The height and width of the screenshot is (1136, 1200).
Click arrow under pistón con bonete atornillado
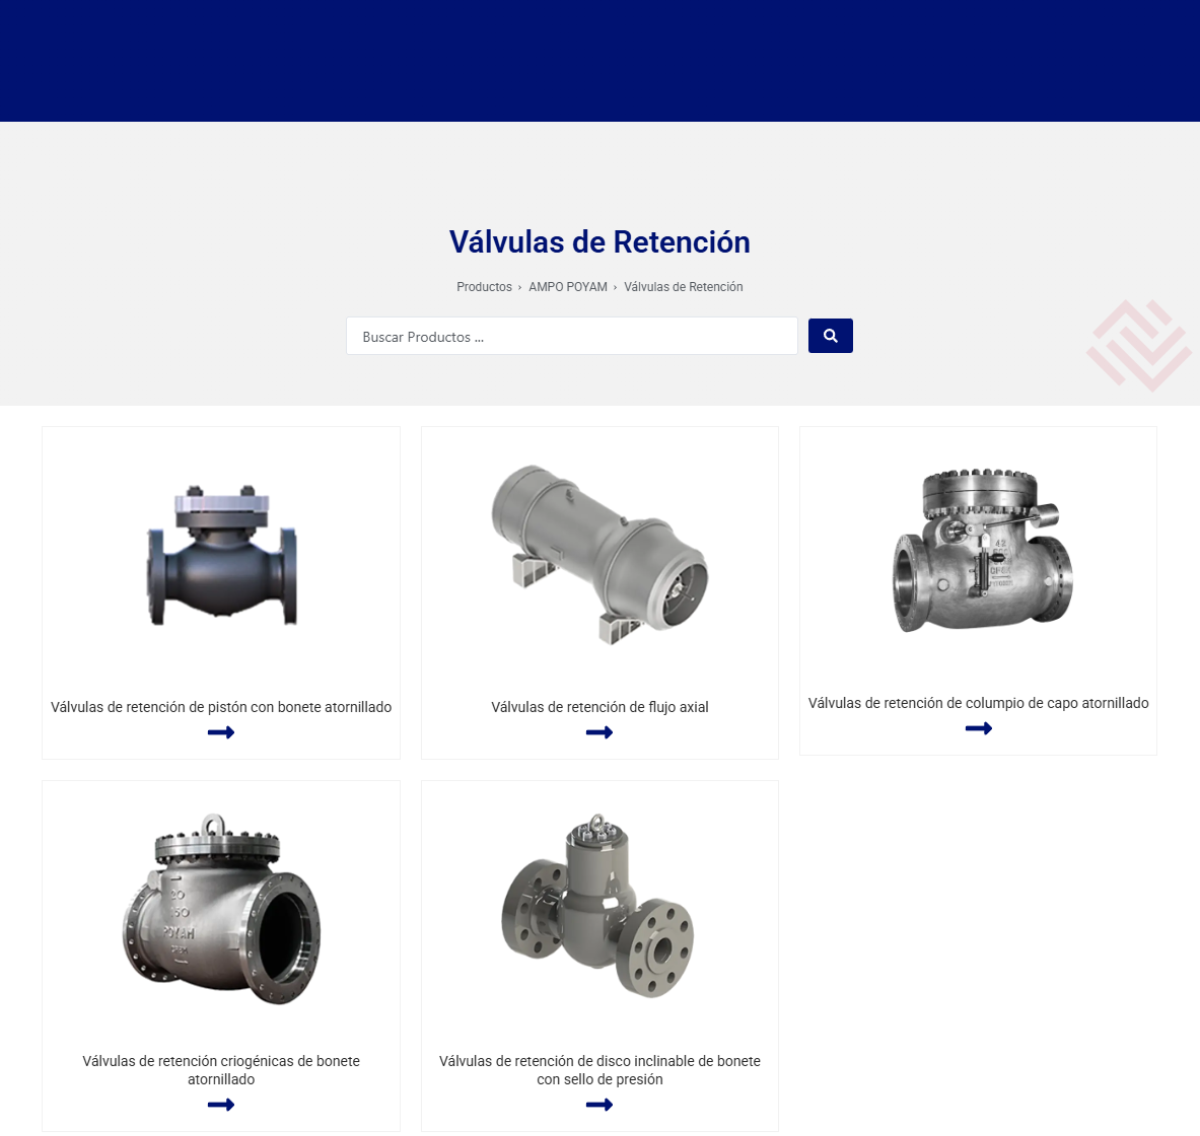coord(221,733)
